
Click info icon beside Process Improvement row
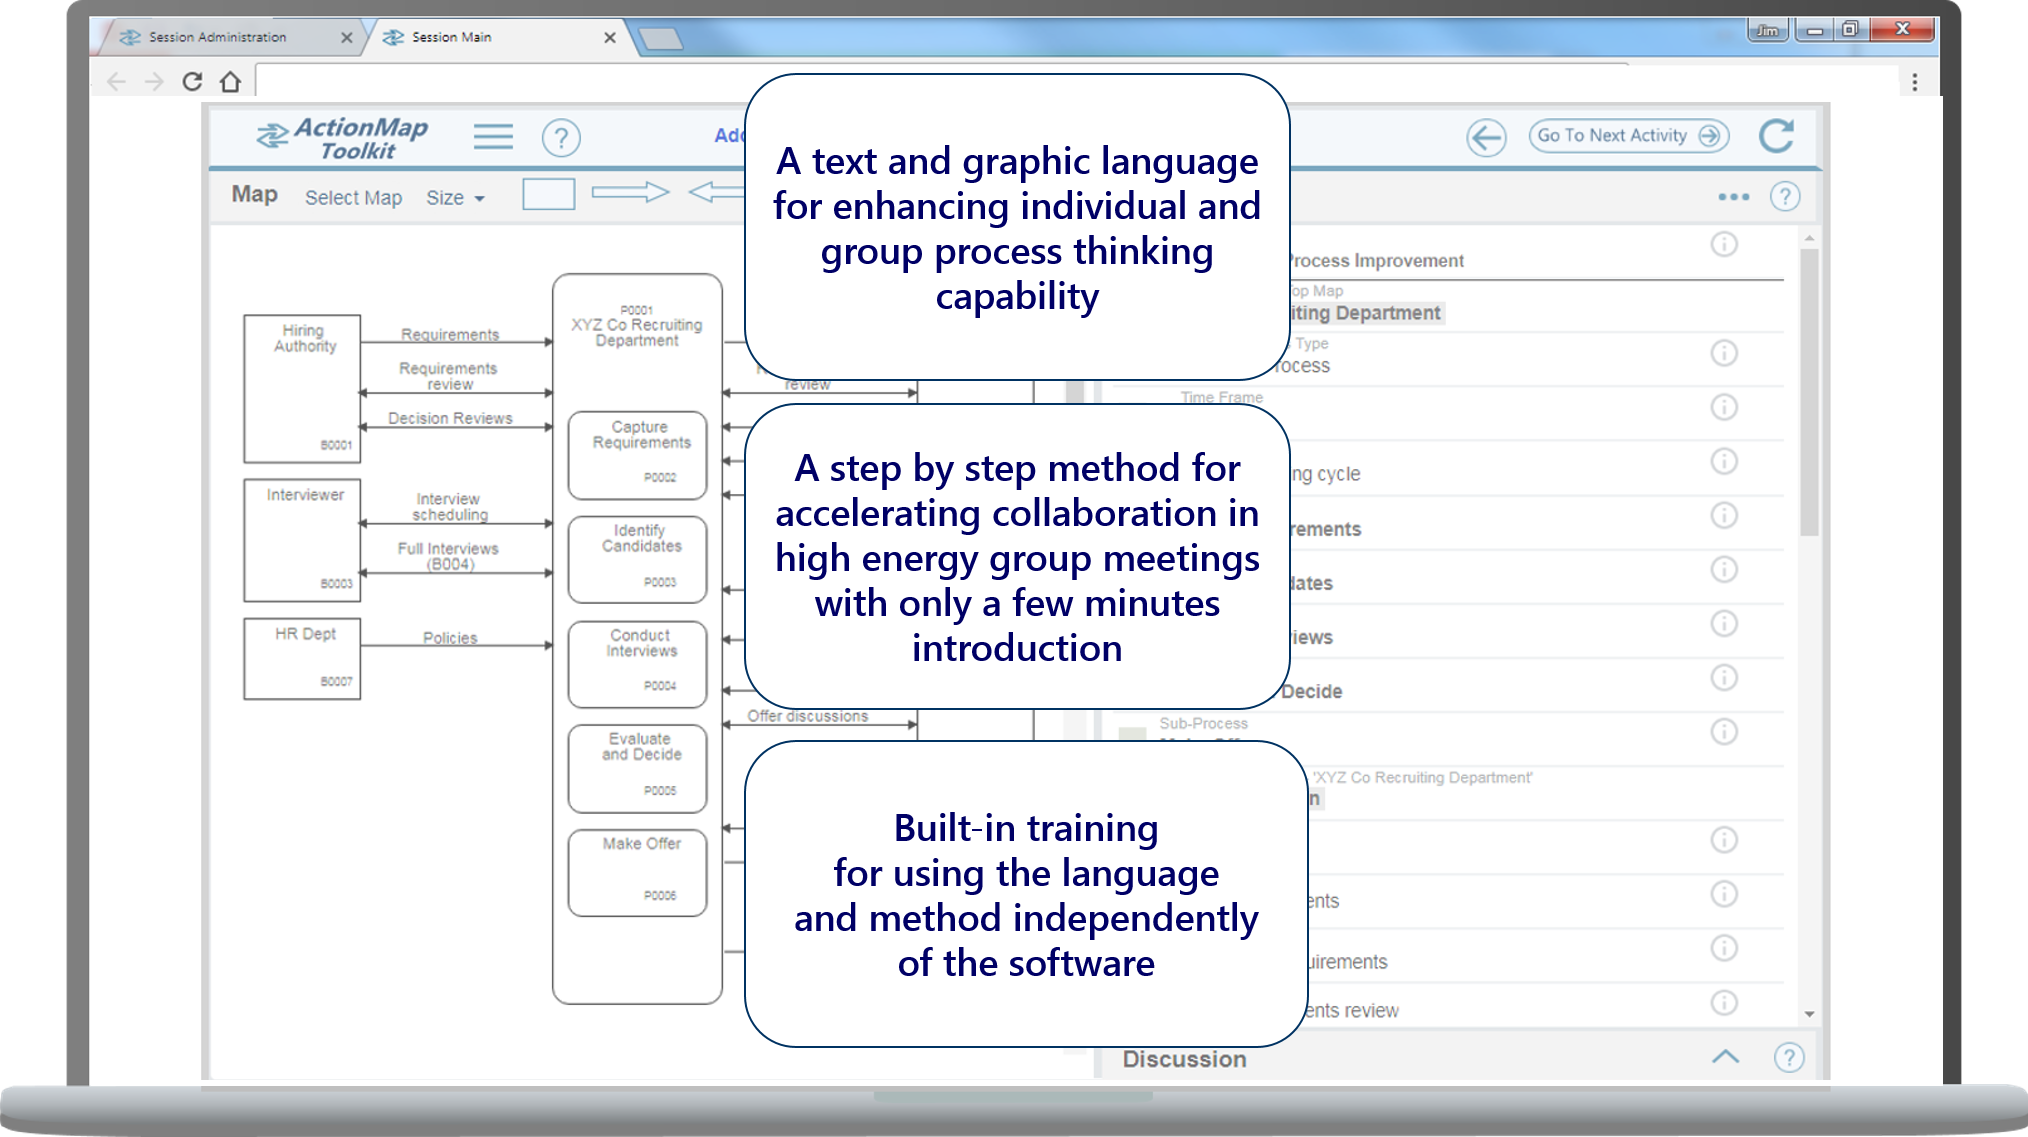click(1723, 245)
